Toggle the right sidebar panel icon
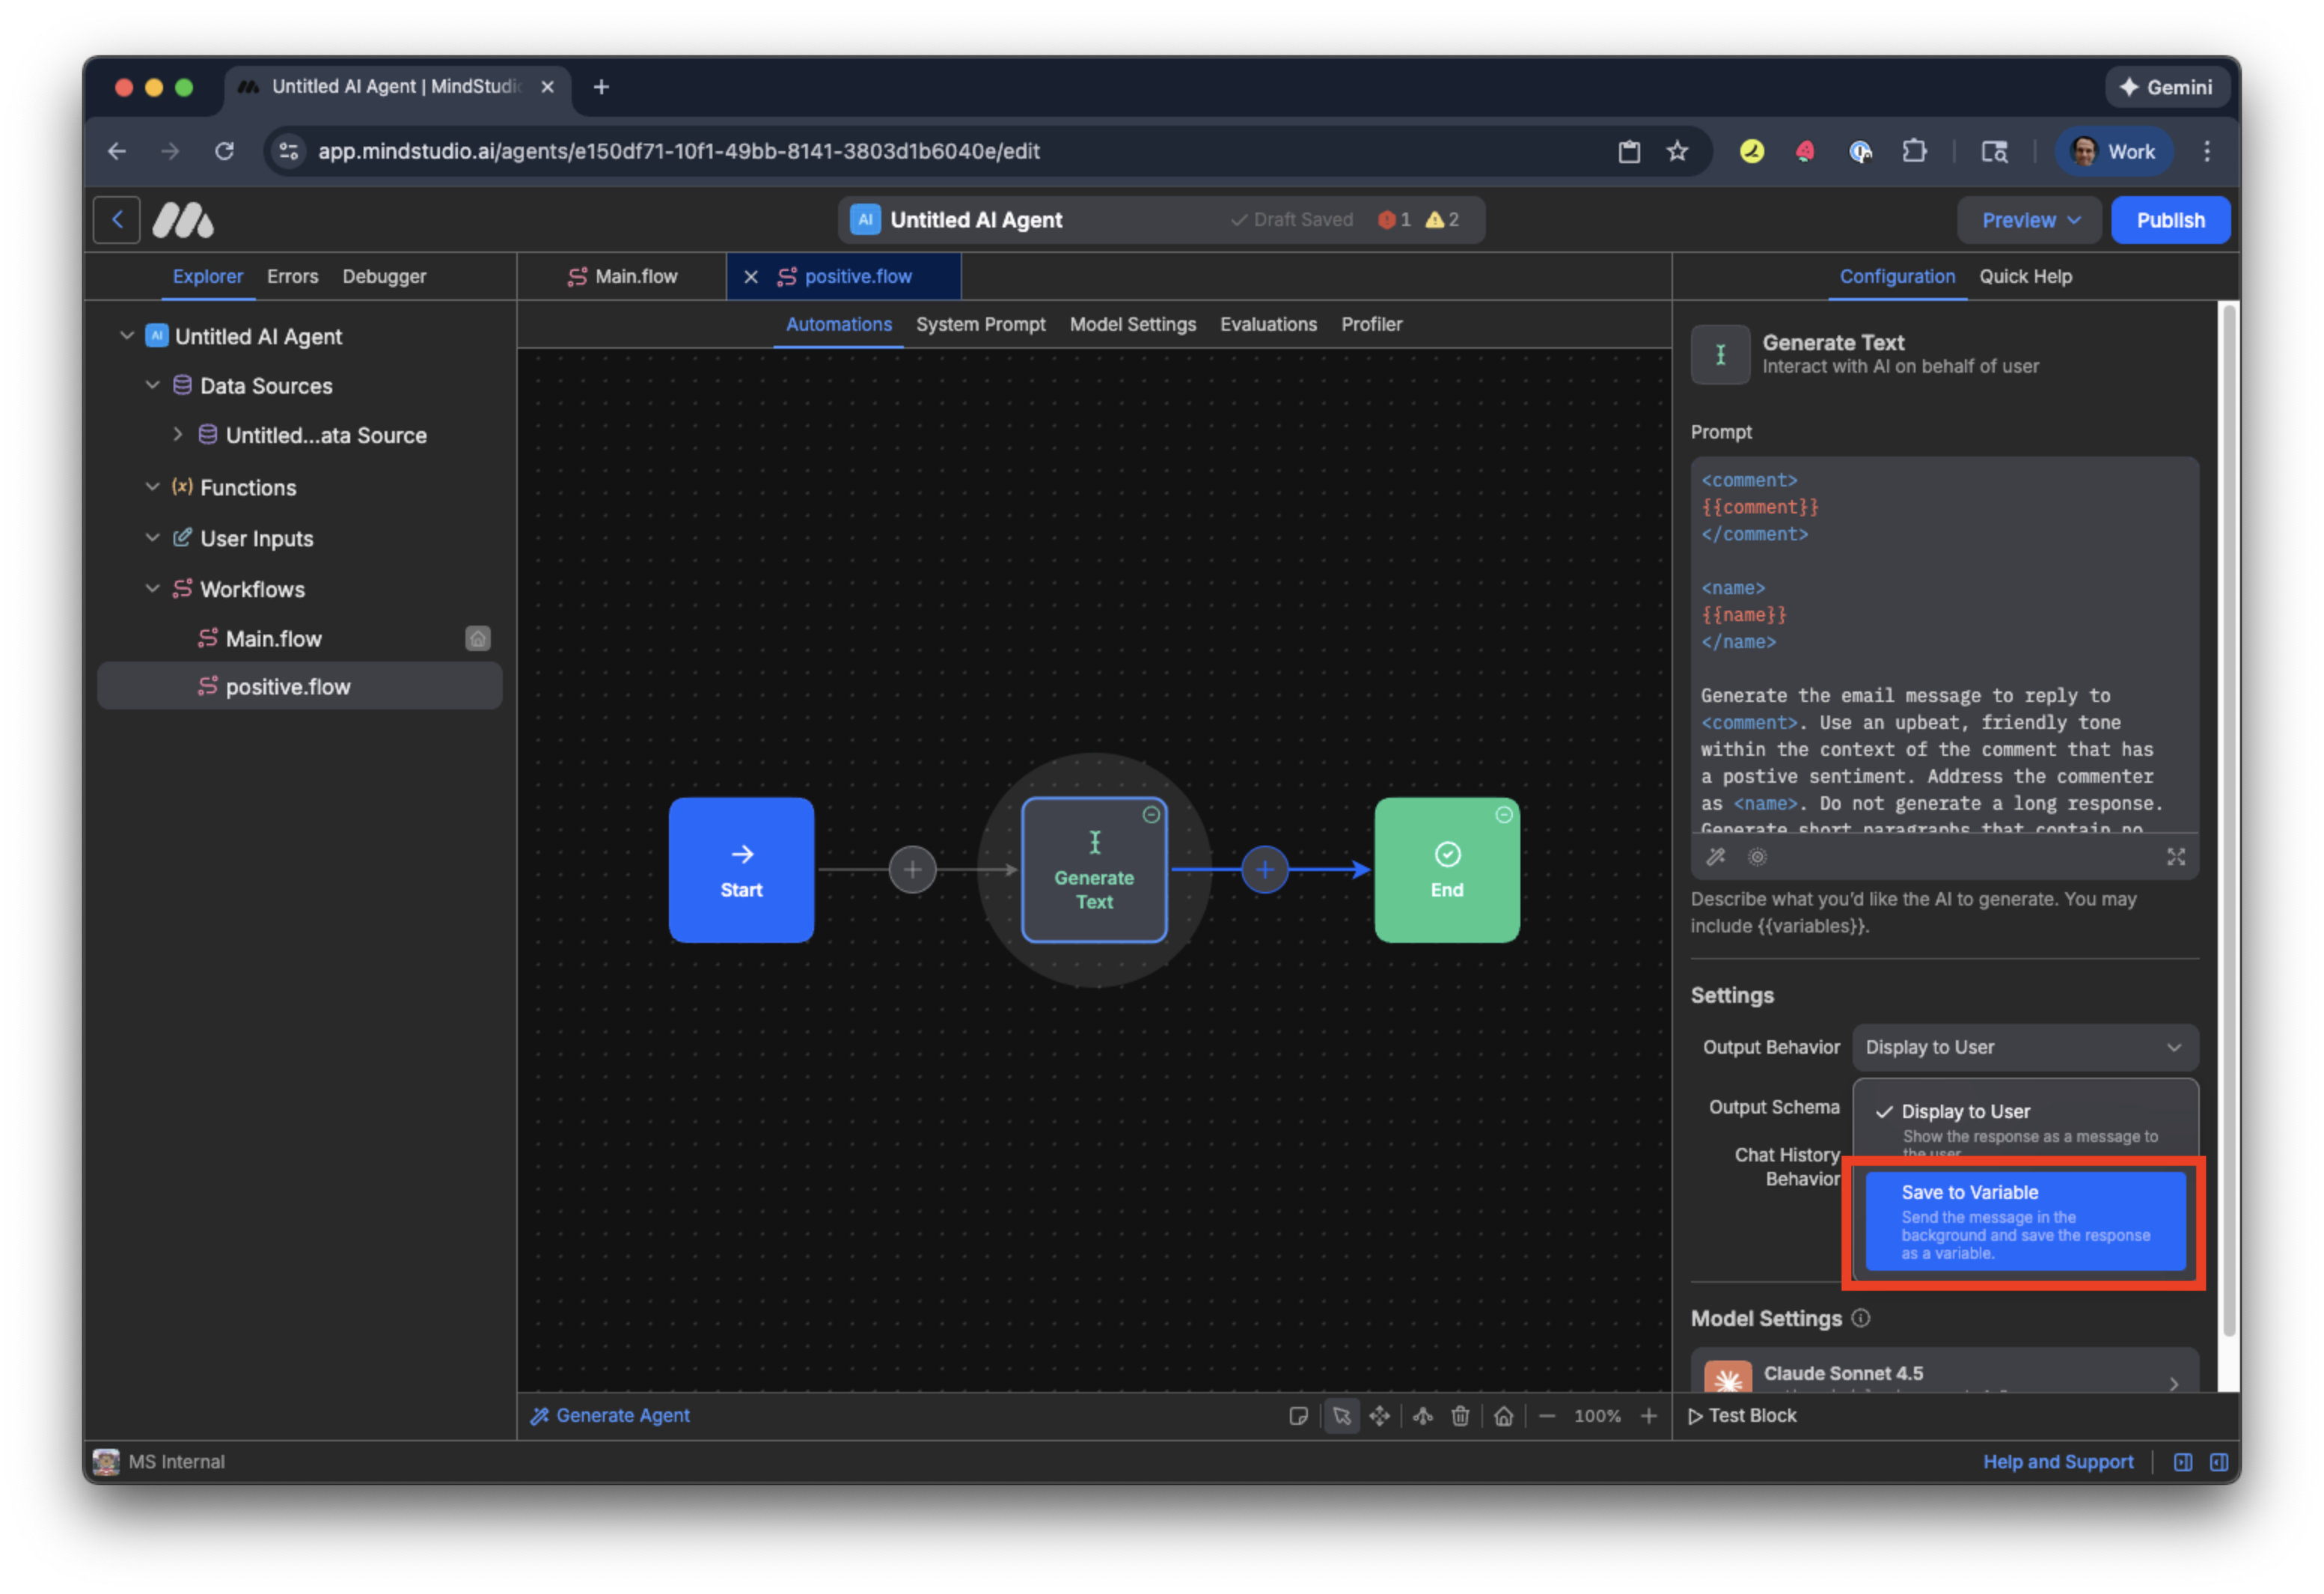Screen dimensions: 2324x1594 [x=2218, y=1462]
